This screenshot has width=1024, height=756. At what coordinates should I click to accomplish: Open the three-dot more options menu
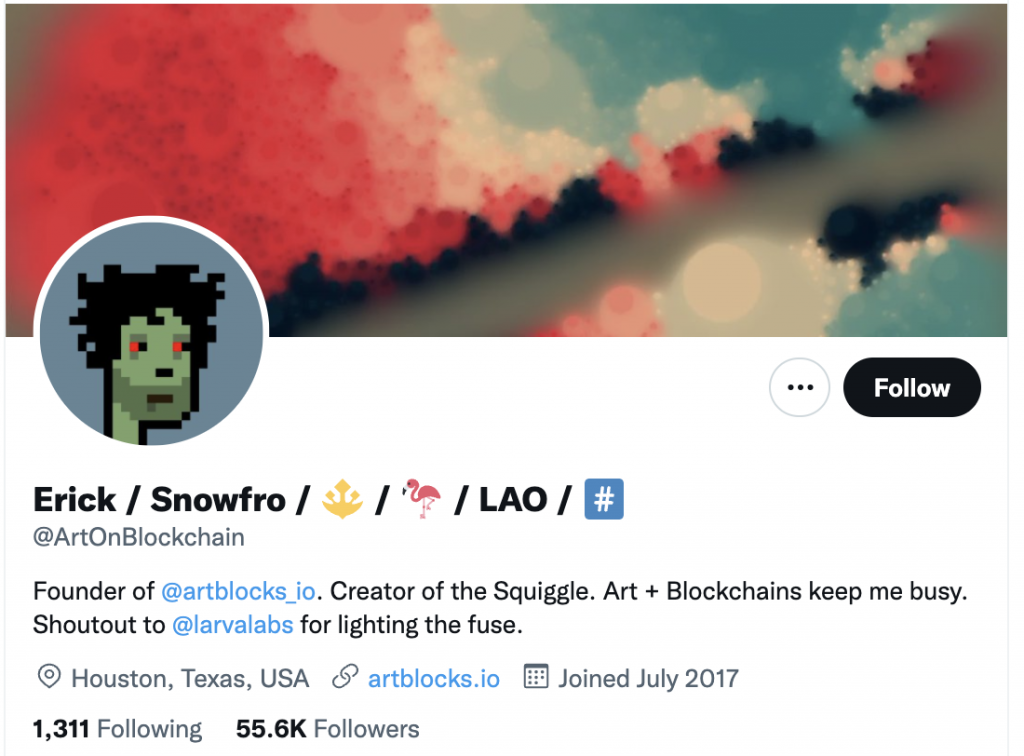pos(799,387)
